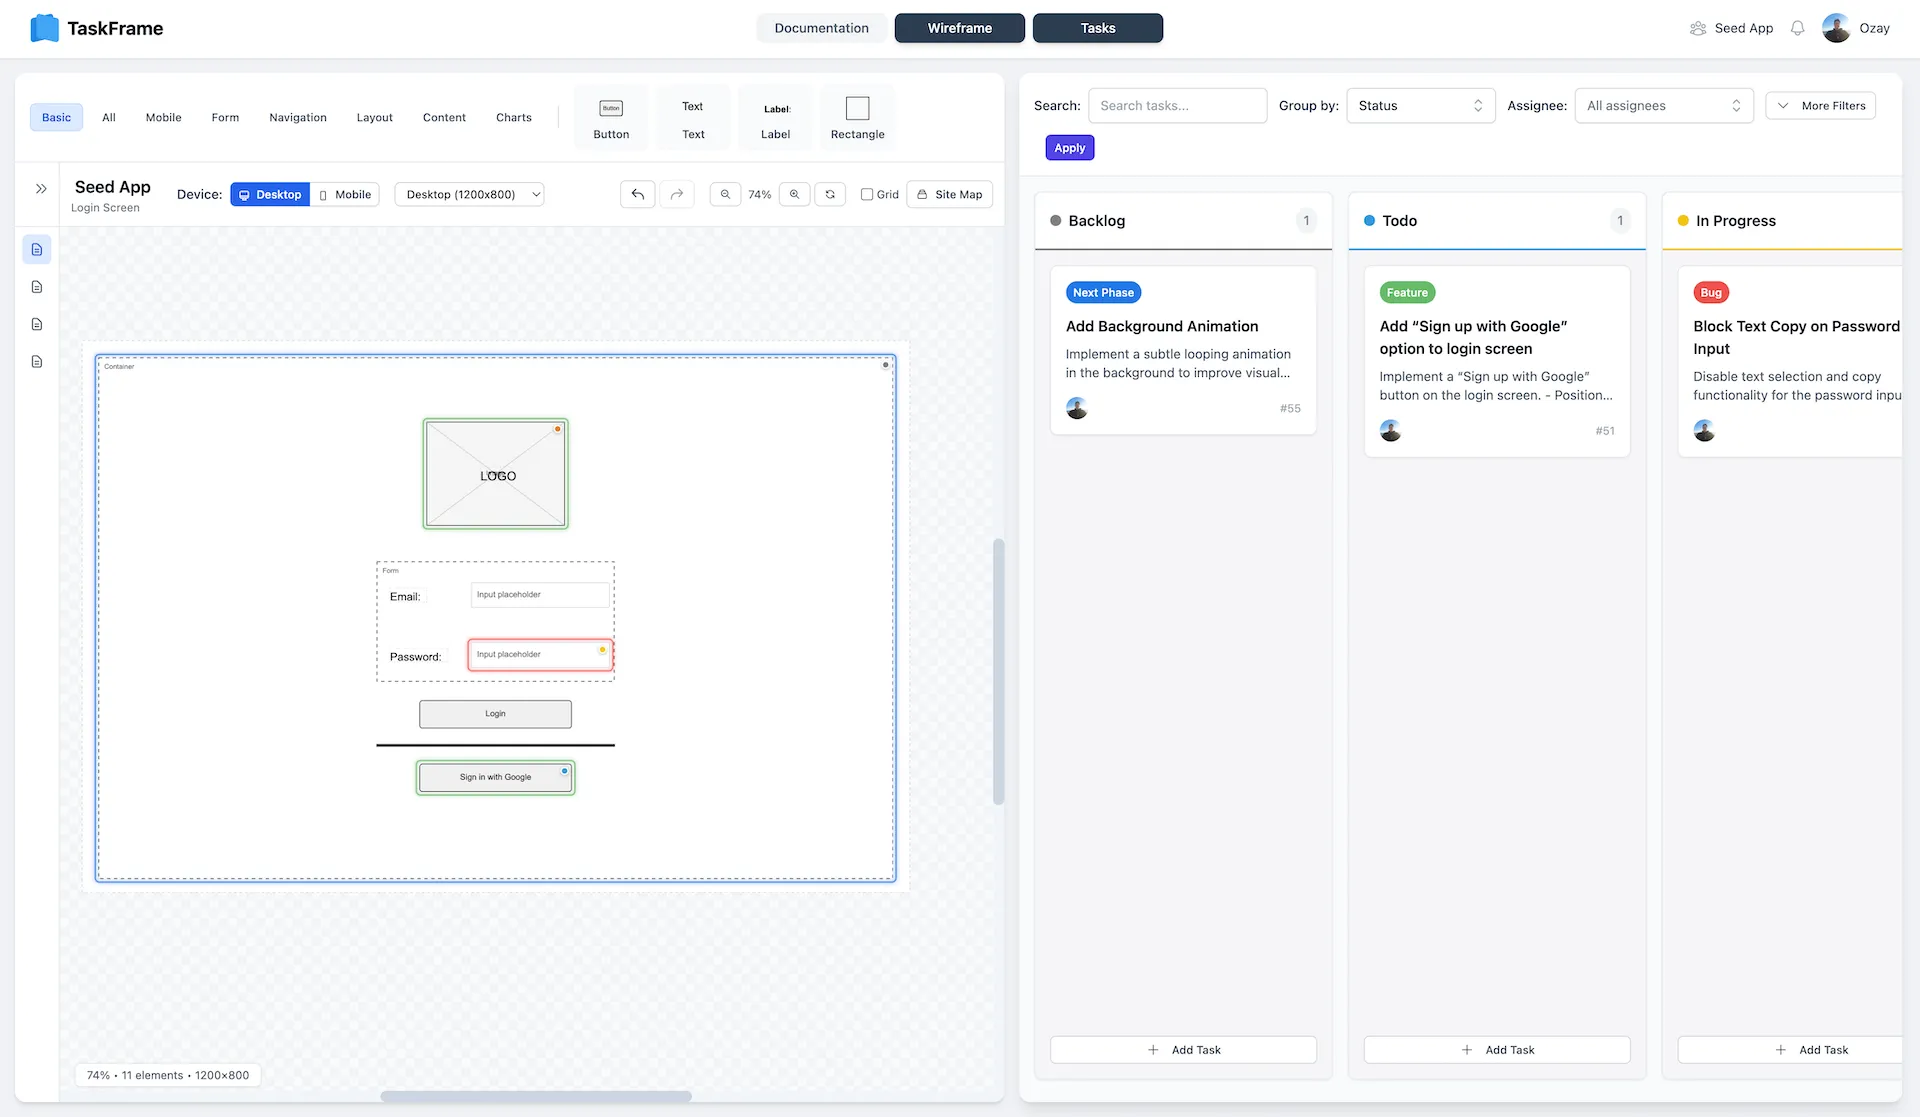The width and height of the screenshot is (1920, 1117).
Task: Select the Form component category
Action: 225,117
